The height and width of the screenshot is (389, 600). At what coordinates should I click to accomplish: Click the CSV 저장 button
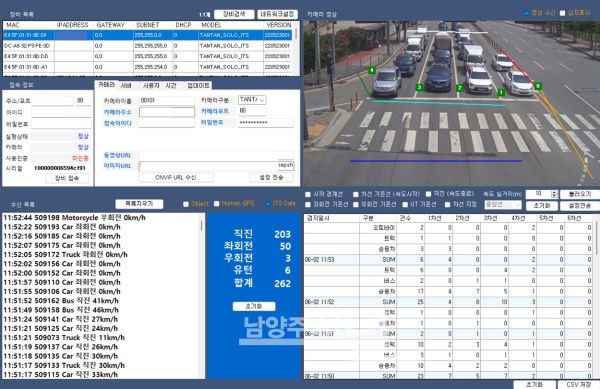tap(579, 384)
